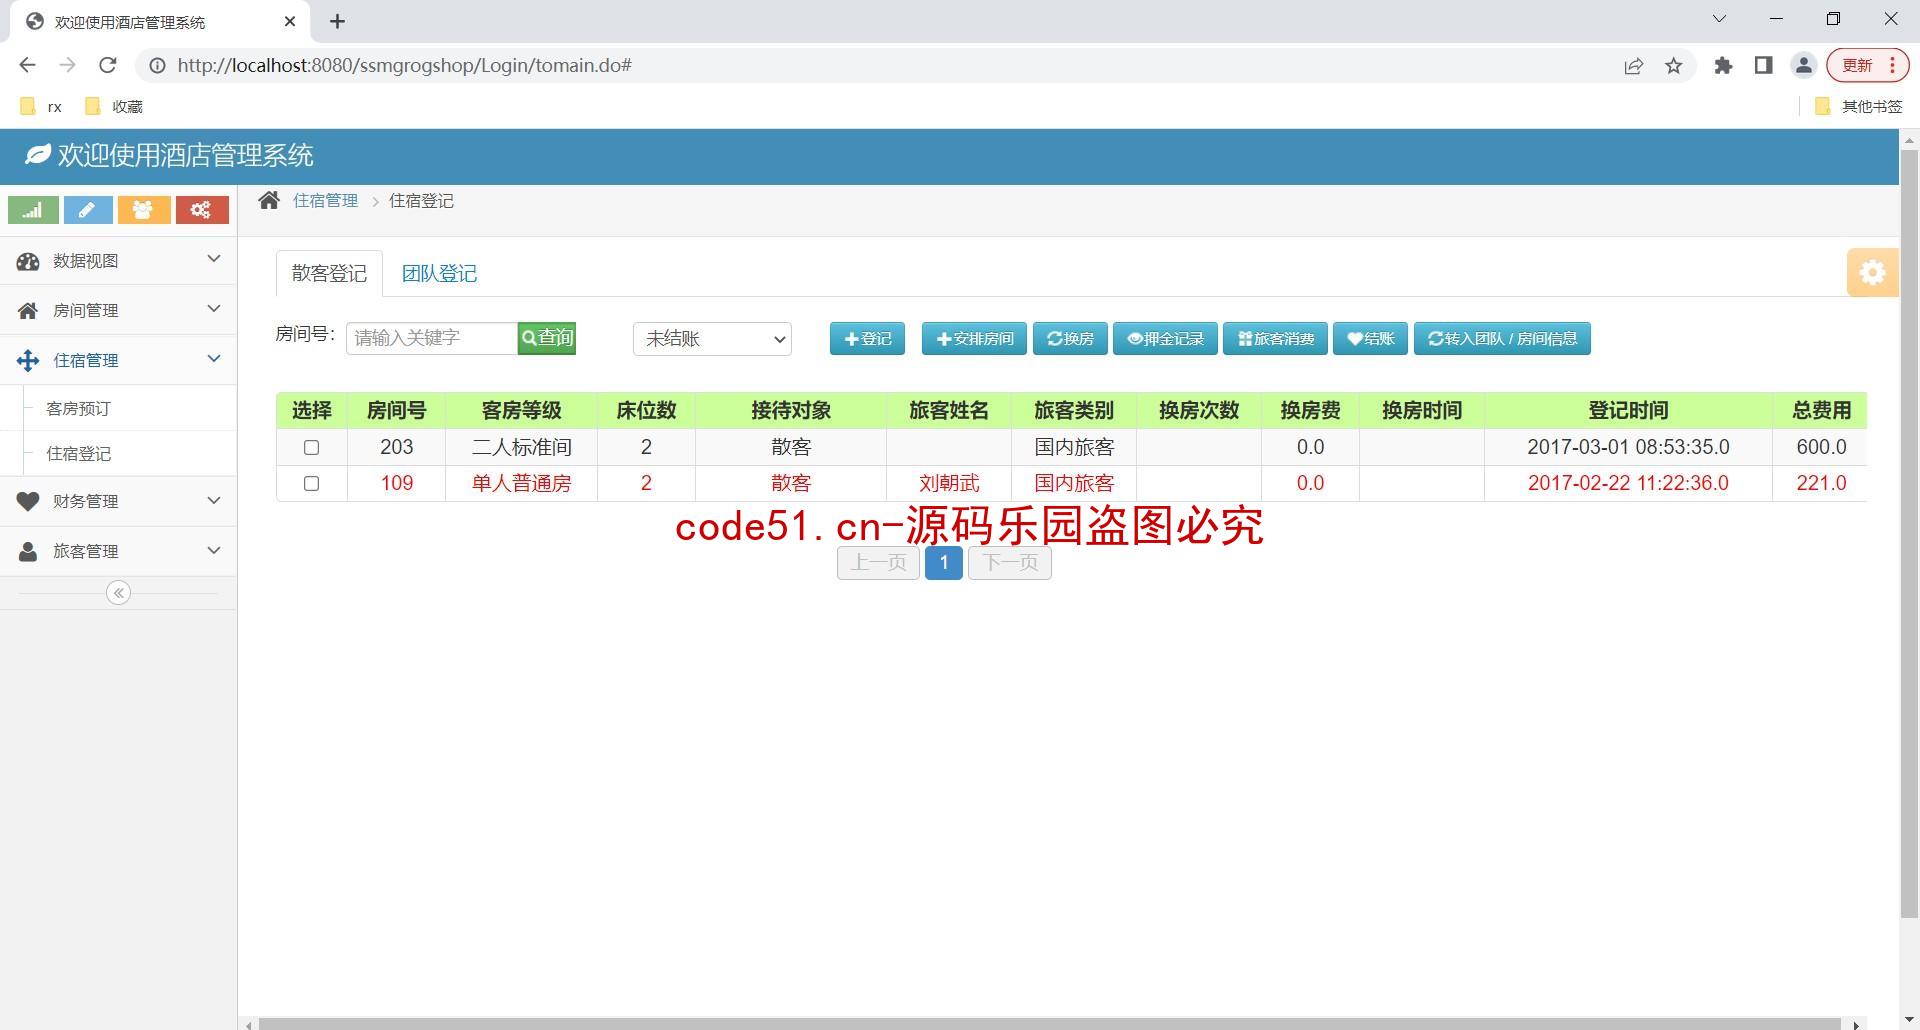Image resolution: width=1920 pixels, height=1030 pixels.
Task: Click the orange users shortcut button
Action: 144,209
